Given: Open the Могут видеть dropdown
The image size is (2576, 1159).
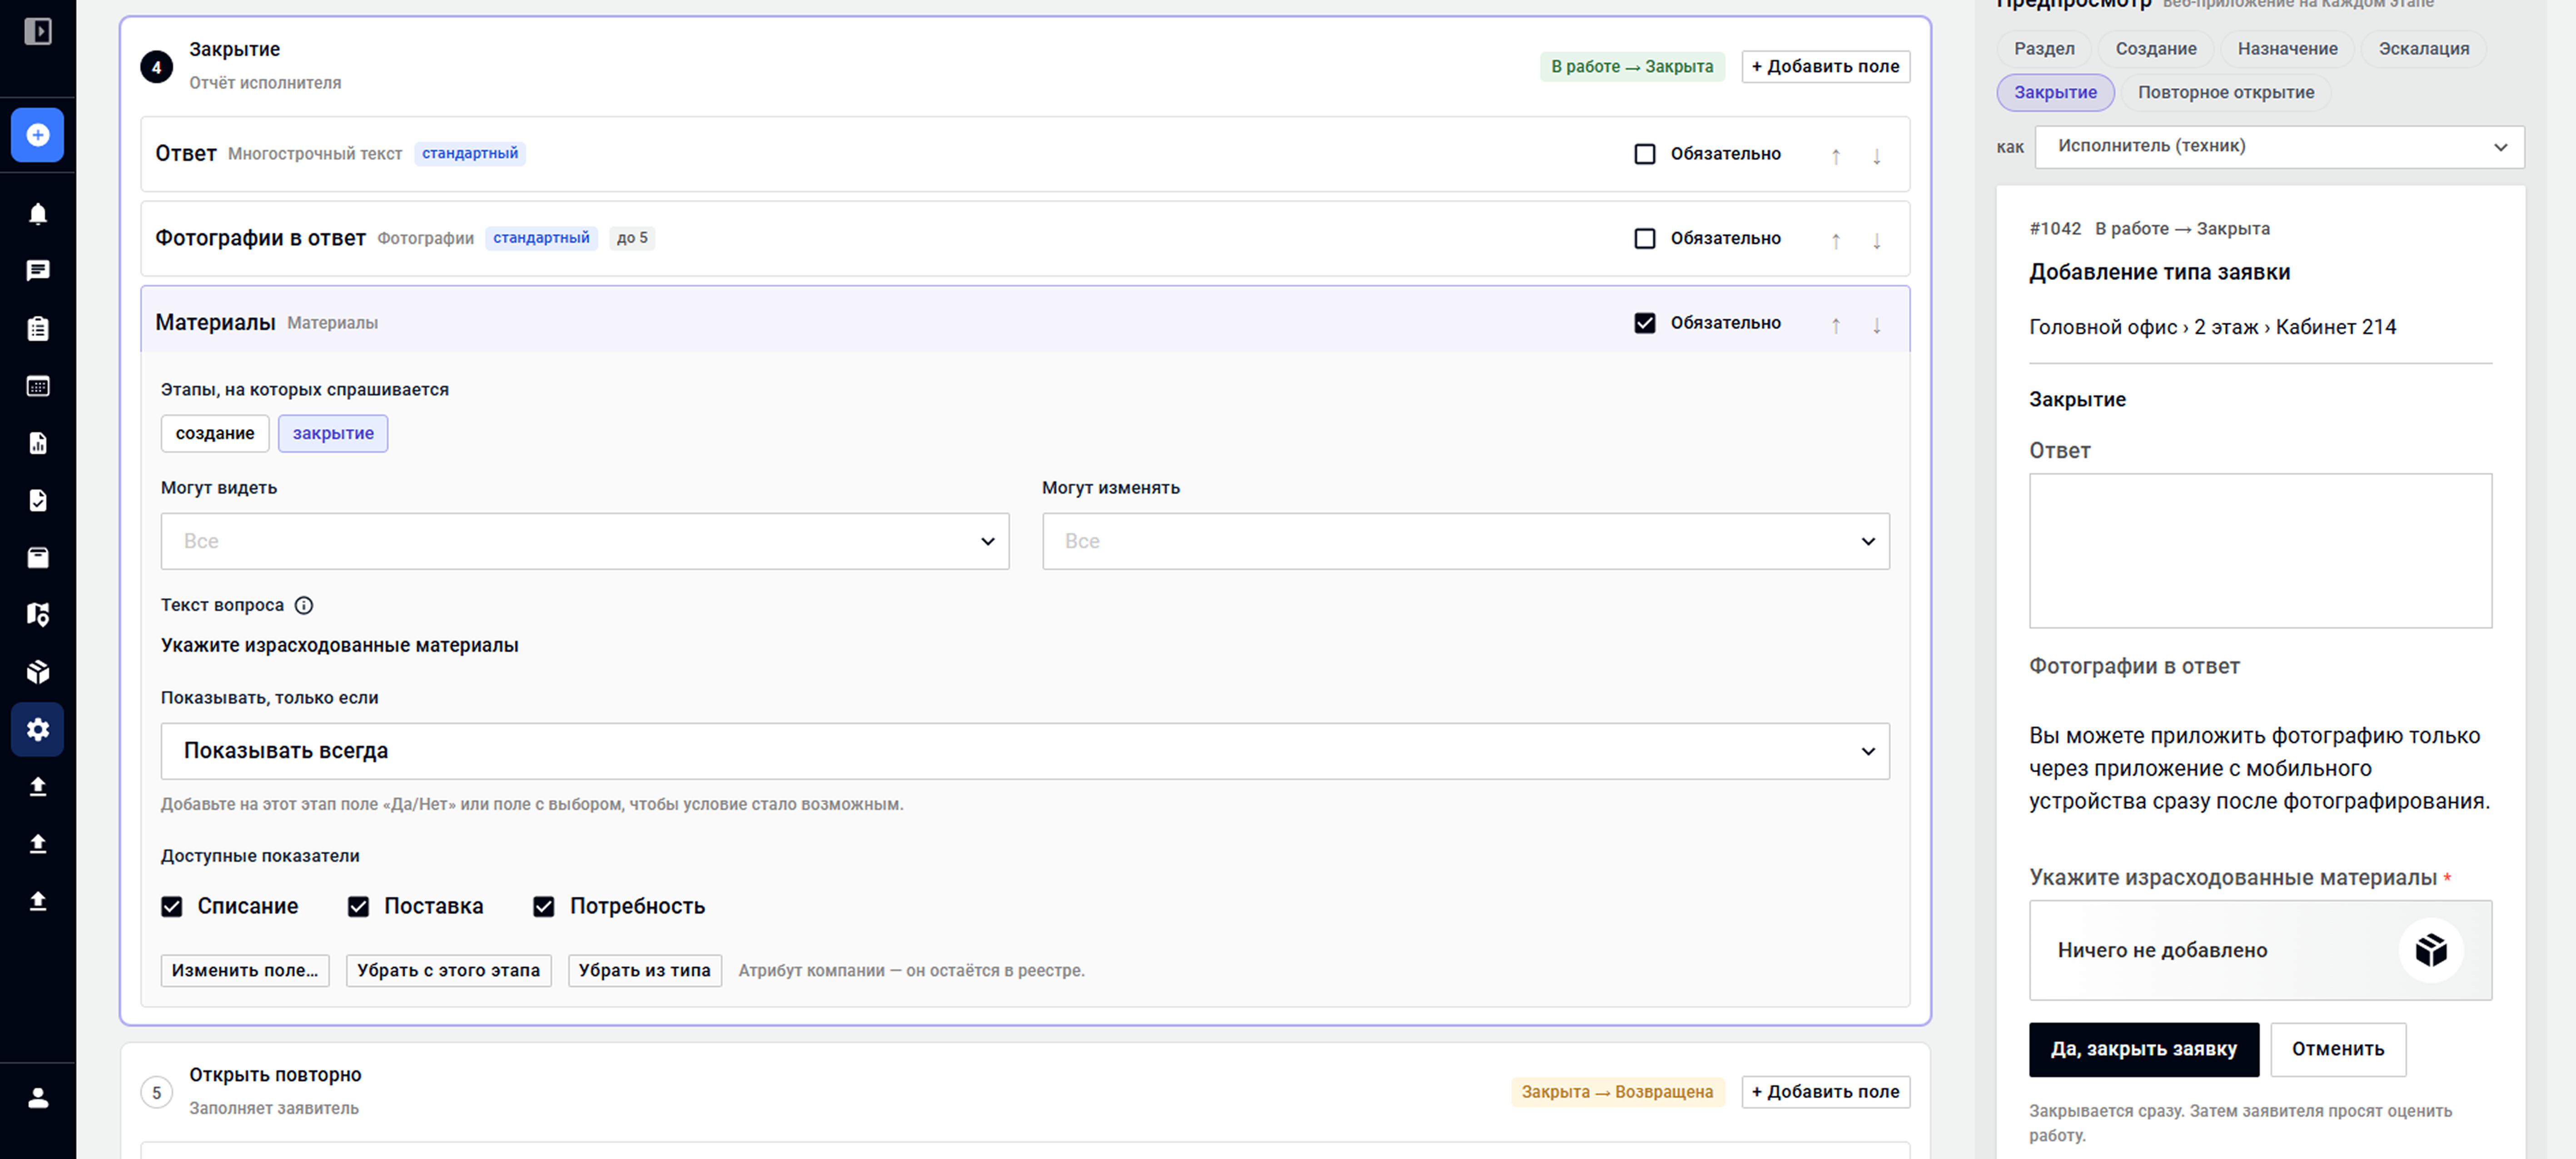Looking at the screenshot, I should (585, 541).
